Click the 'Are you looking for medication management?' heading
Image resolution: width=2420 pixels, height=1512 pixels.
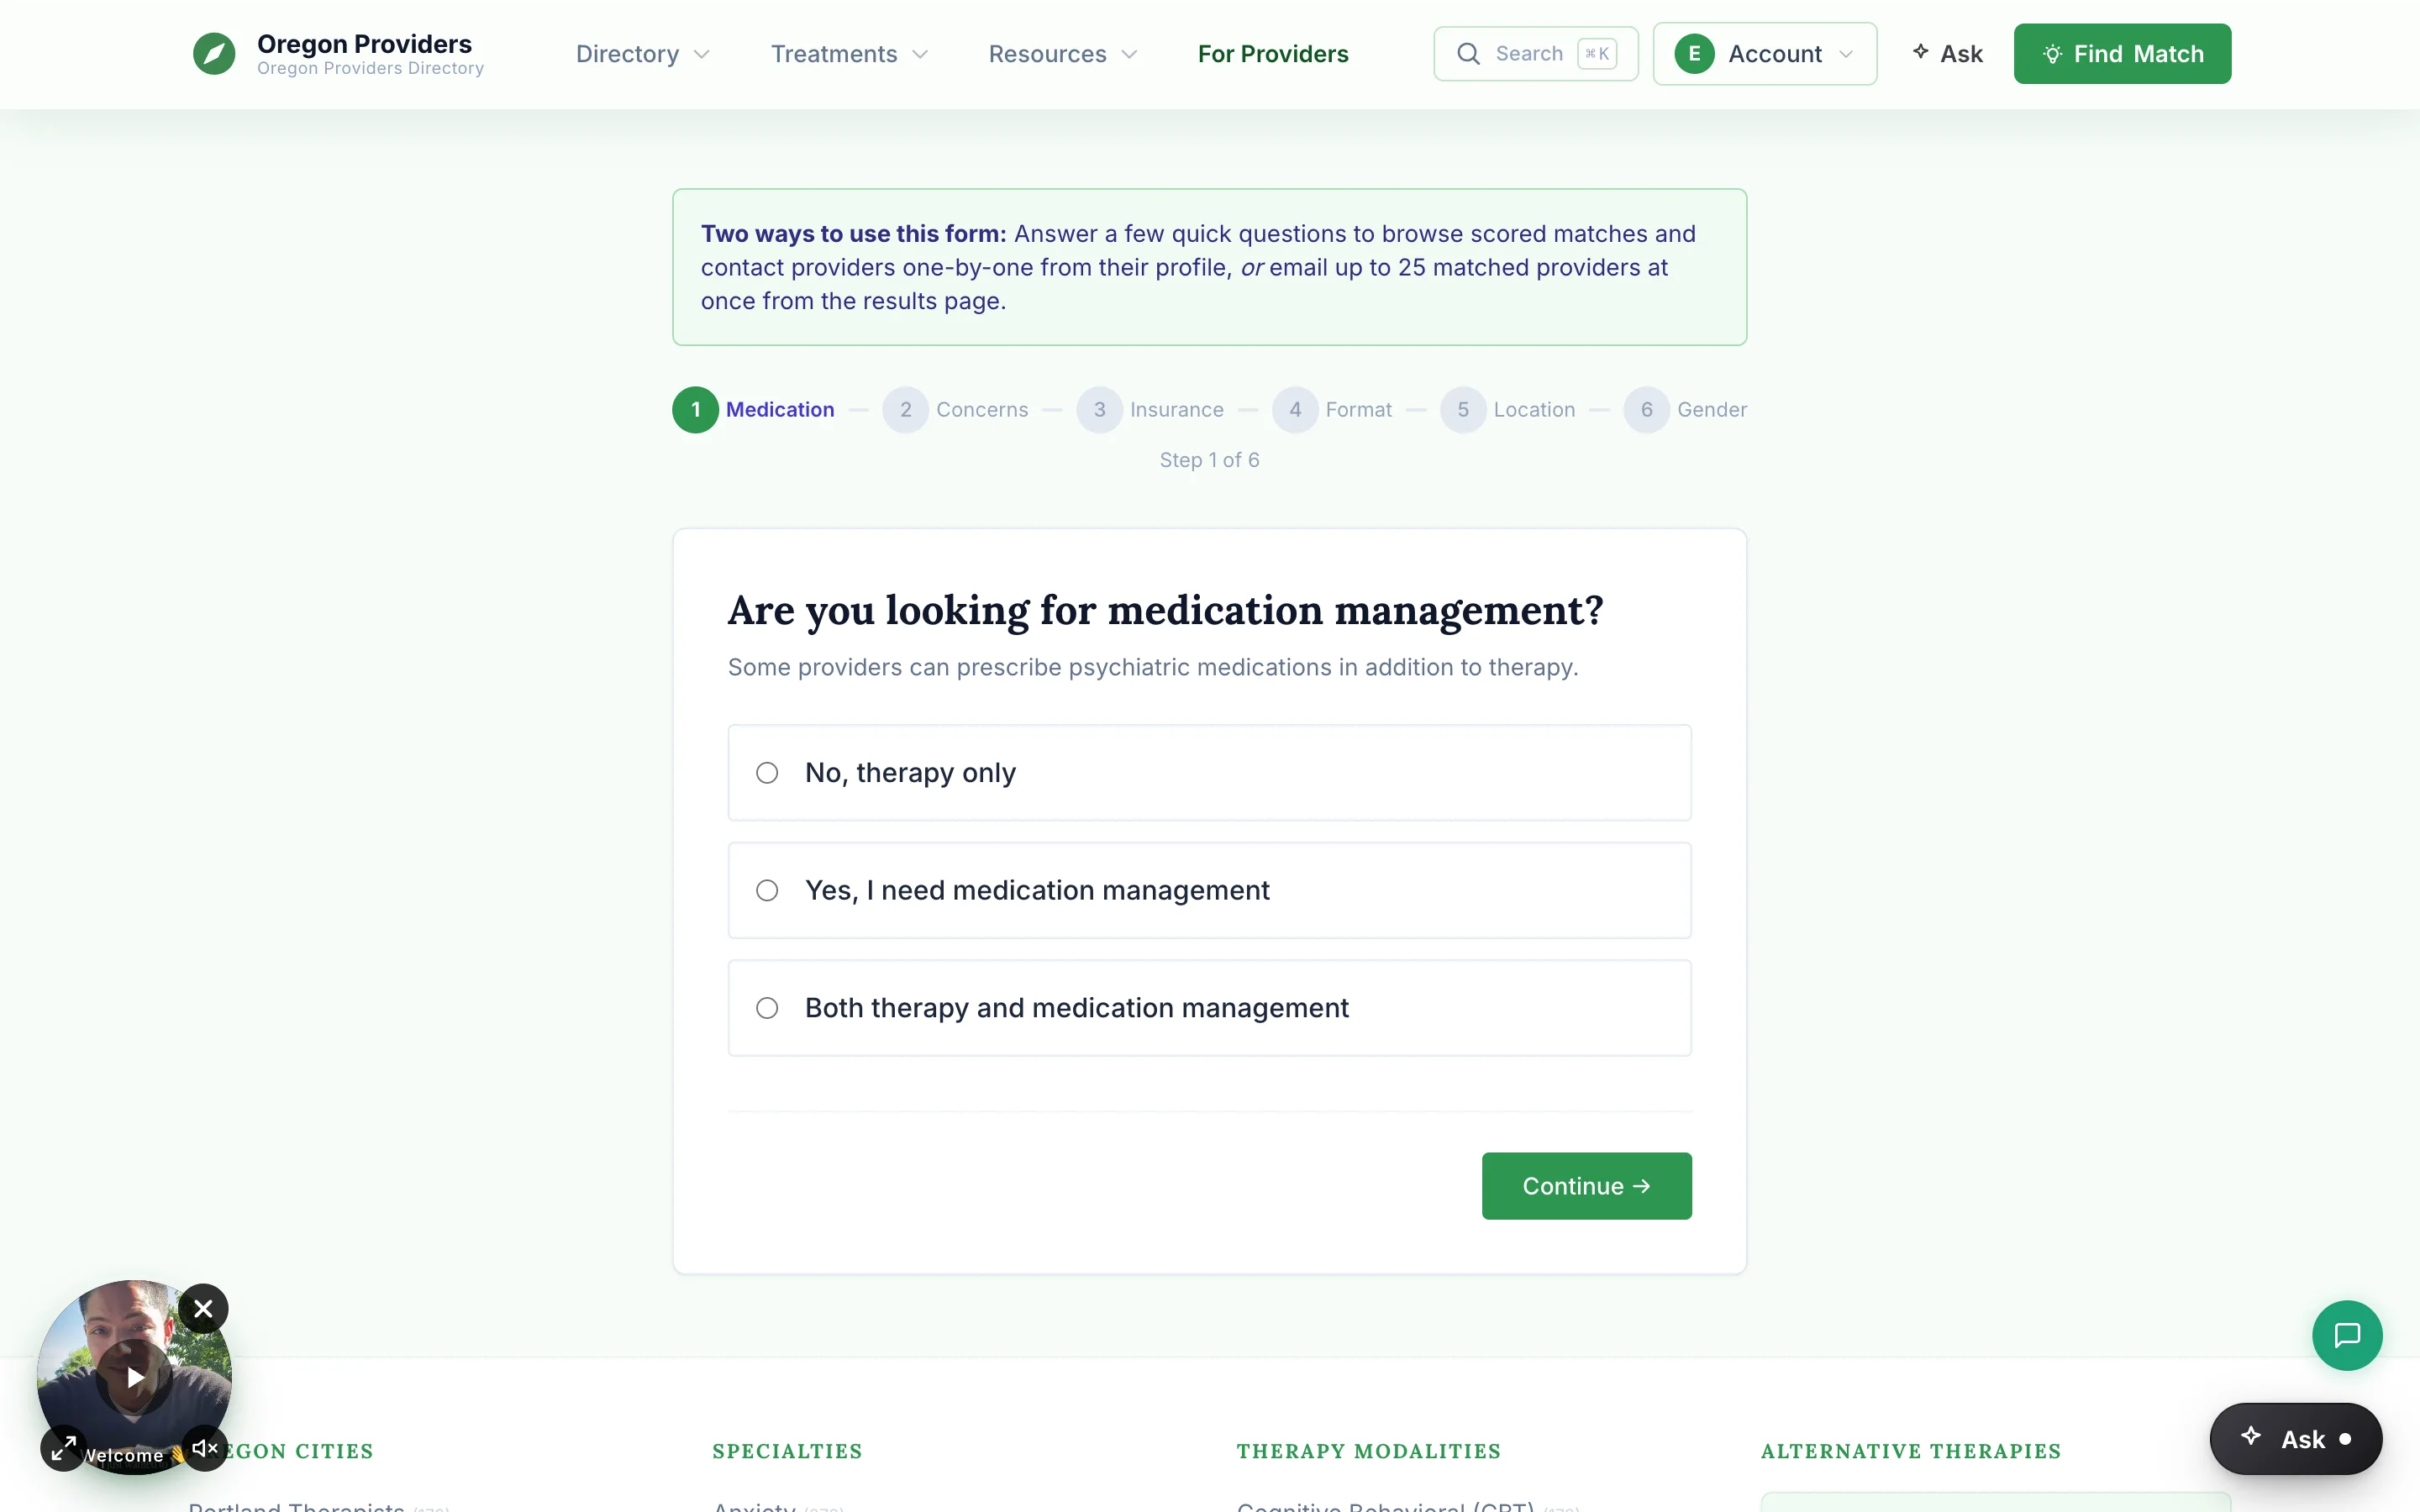pyautogui.click(x=1165, y=610)
